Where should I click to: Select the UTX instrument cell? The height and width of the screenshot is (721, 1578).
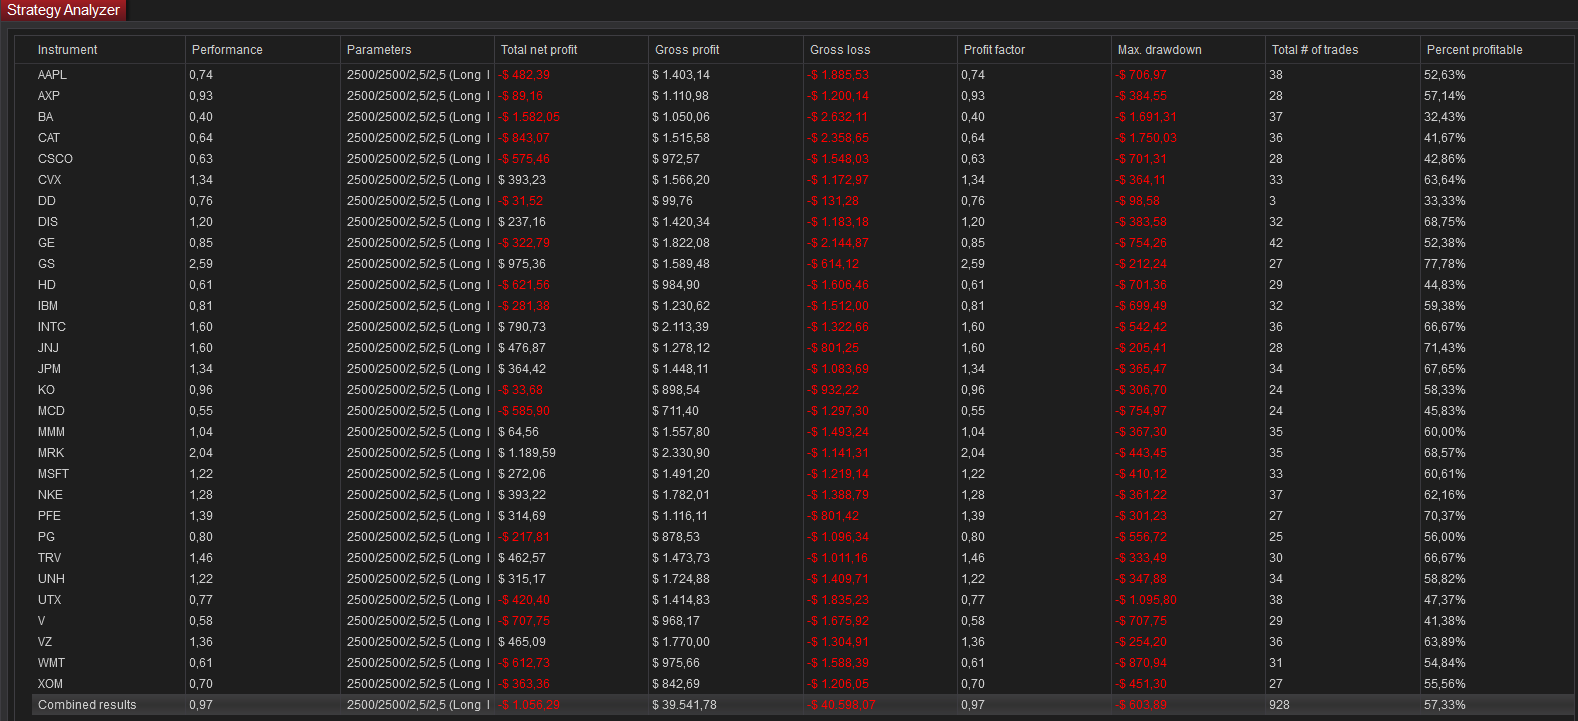pyautogui.click(x=49, y=600)
